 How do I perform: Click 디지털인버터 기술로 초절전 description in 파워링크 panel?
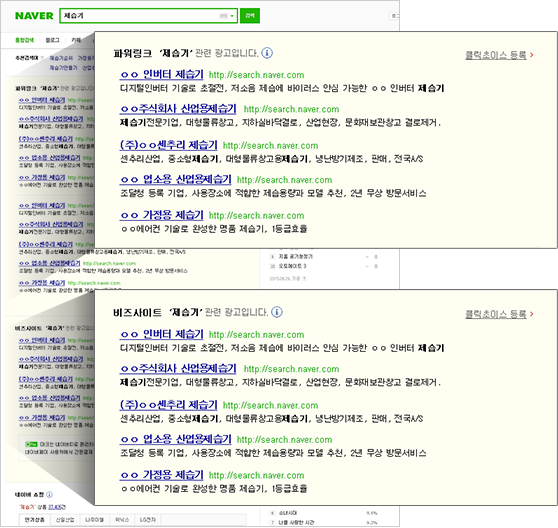[x=282, y=88]
